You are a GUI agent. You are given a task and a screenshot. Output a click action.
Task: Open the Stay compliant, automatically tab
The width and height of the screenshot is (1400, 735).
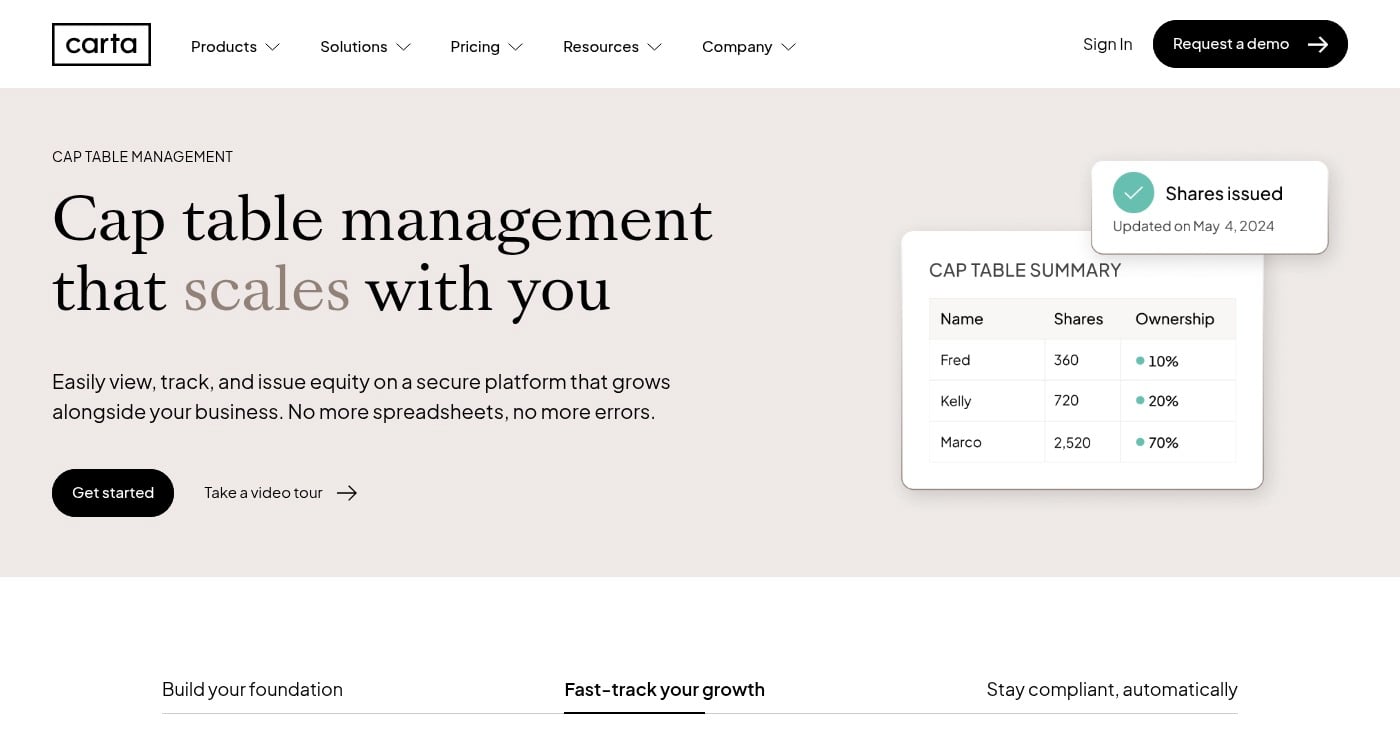1111,689
